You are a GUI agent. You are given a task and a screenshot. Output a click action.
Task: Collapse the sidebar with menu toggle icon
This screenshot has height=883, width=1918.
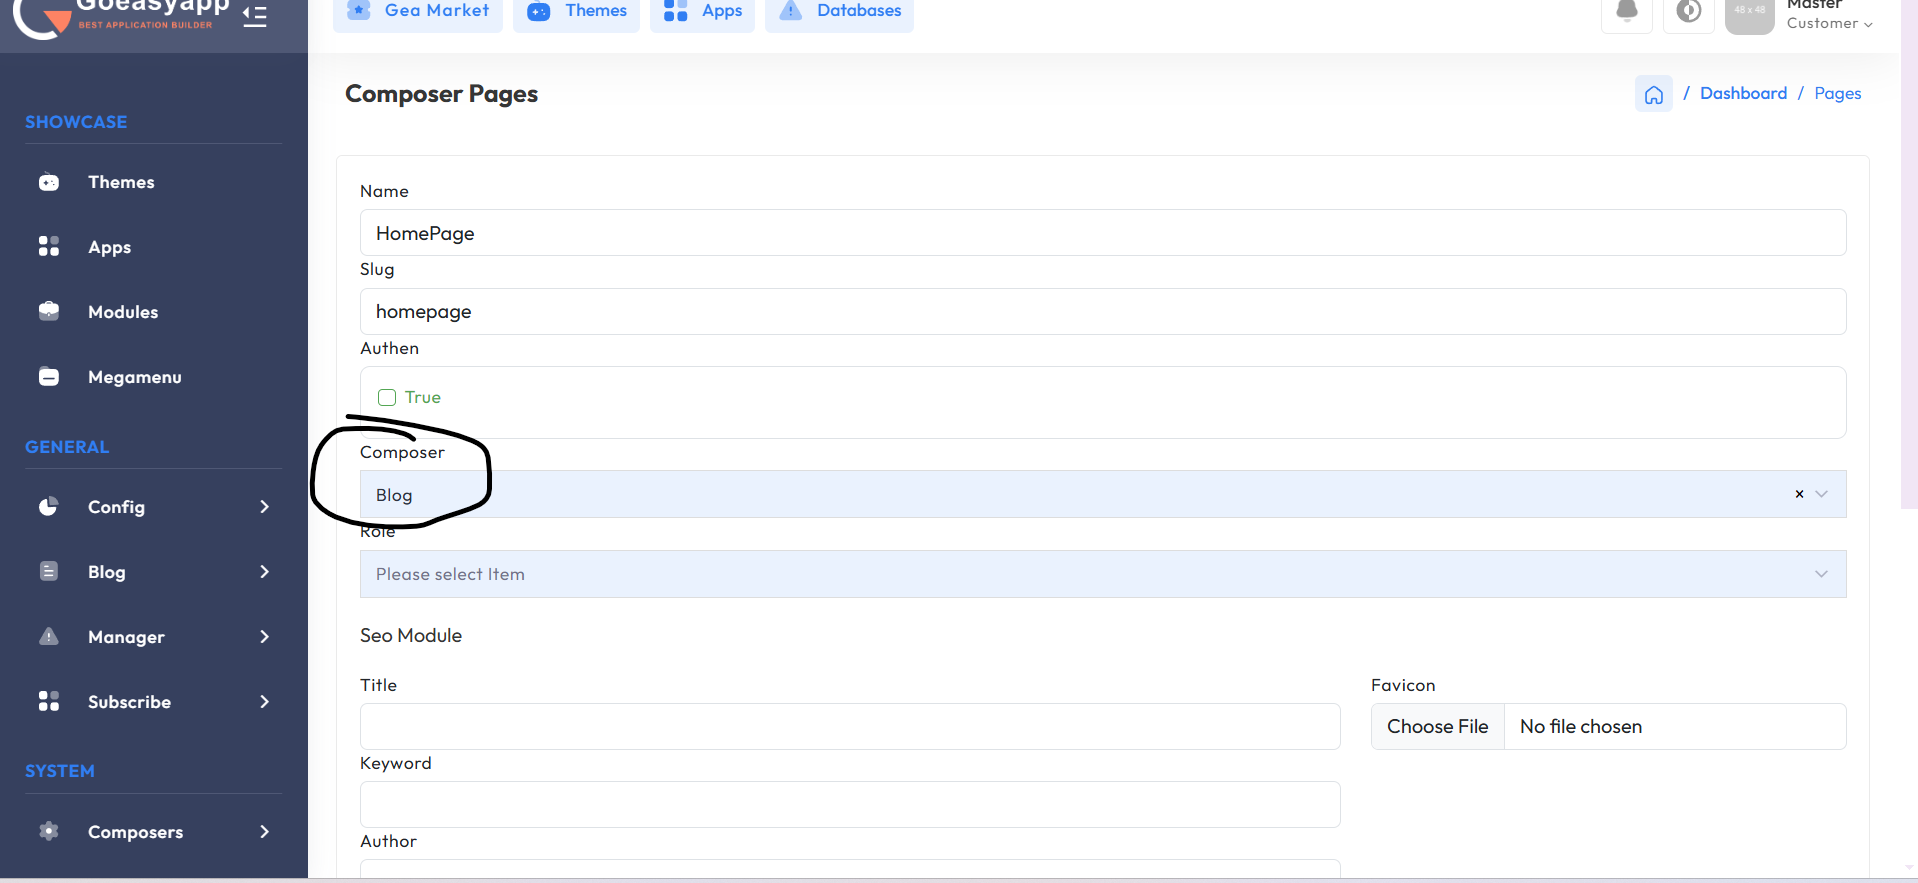click(255, 16)
